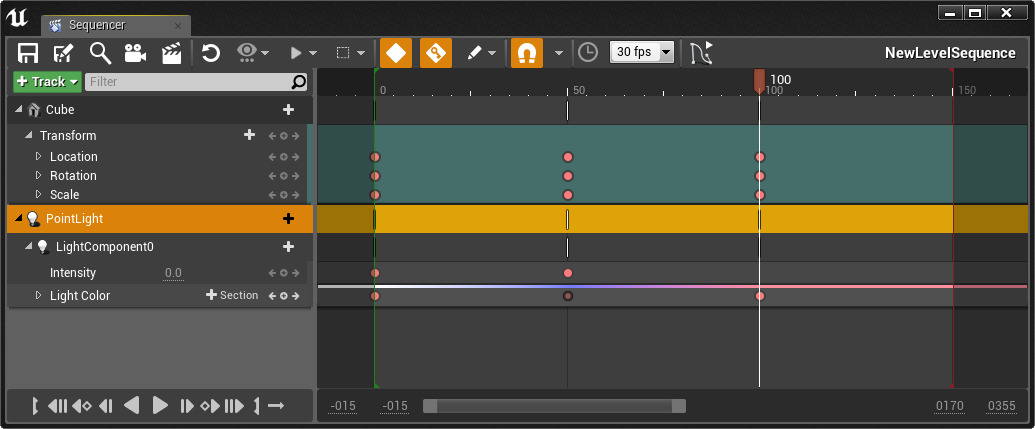This screenshot has width=1035, height=429.
Task: Open Render Movie clapperboard icon
Action: pyautogui.click(x=171, y=53)
